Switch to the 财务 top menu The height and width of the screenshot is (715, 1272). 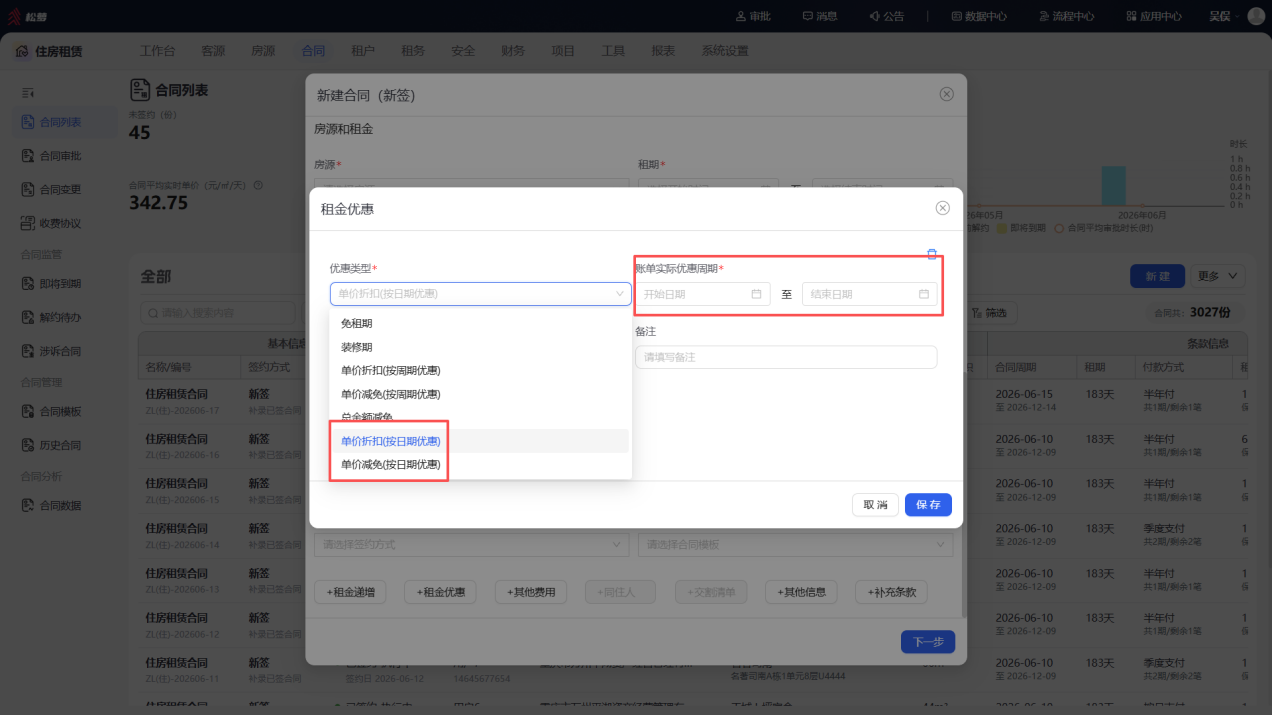click(513, 51)
